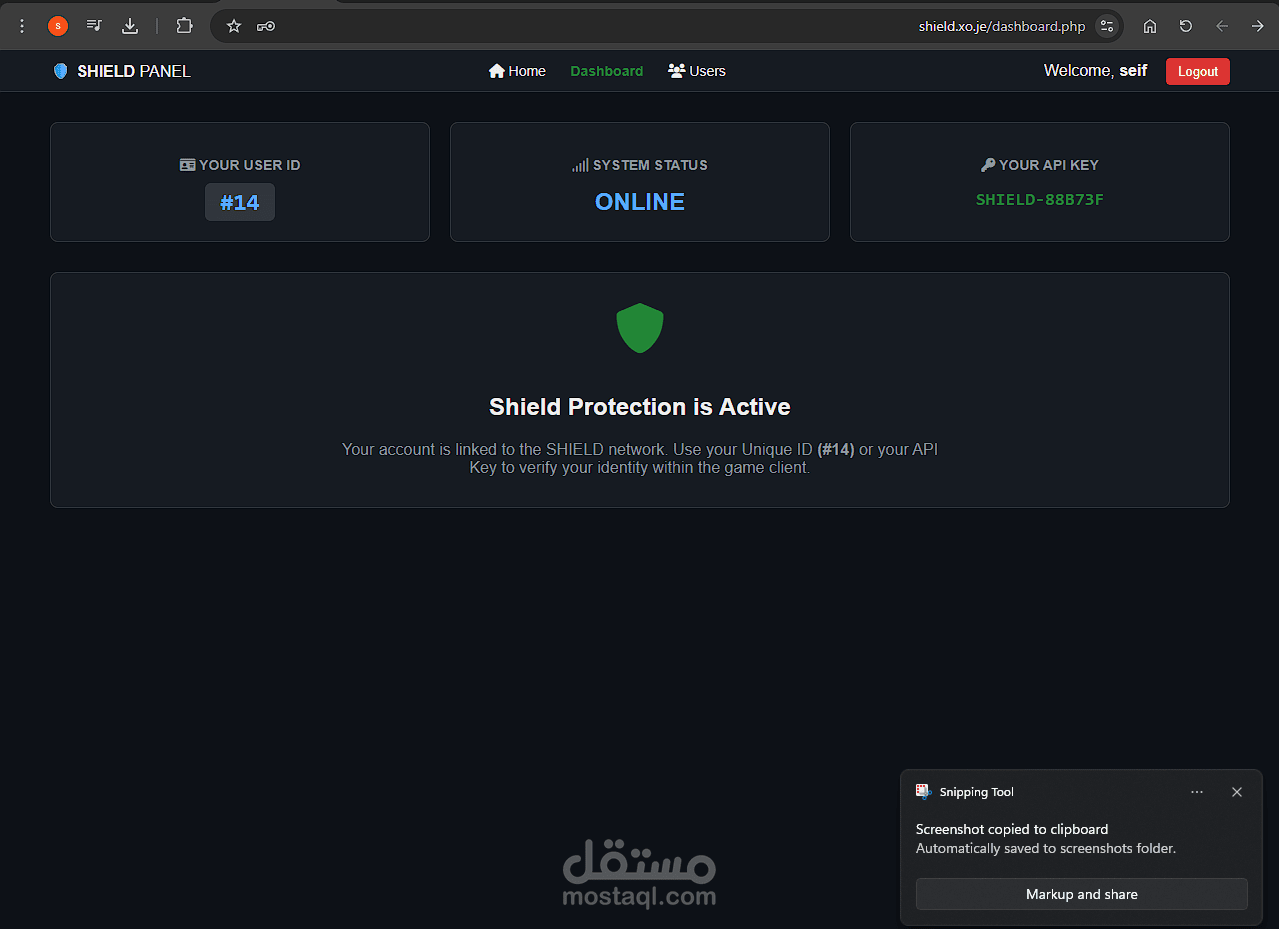This screenshot has width=1279, height=929.
Task: Reload the page
Action: [1186, 26]
